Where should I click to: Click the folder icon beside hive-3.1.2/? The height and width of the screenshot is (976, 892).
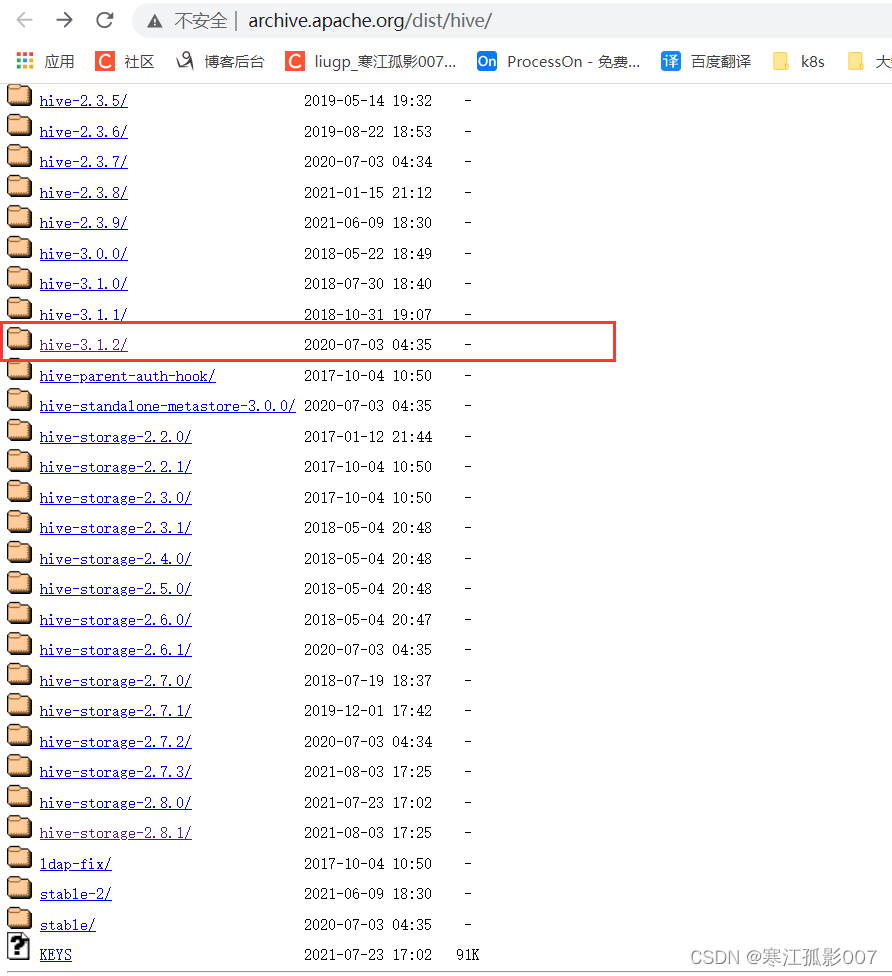[19, 339]
